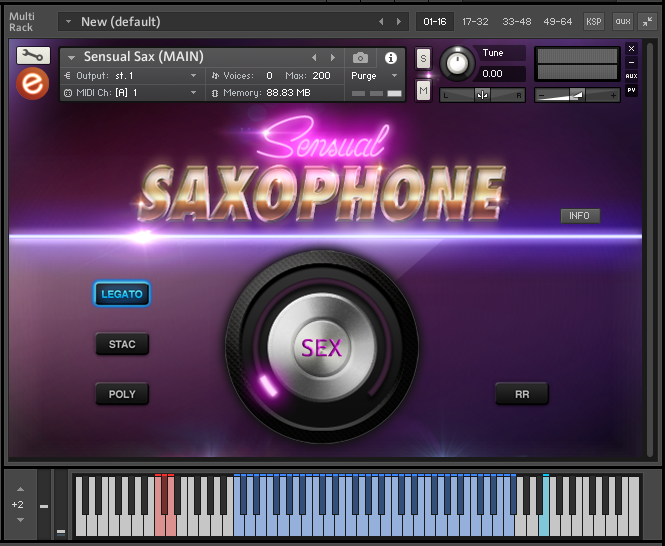The image size is (665, 546).
Task: Open the instrument info icon in the header
Action: coord(391,58)
